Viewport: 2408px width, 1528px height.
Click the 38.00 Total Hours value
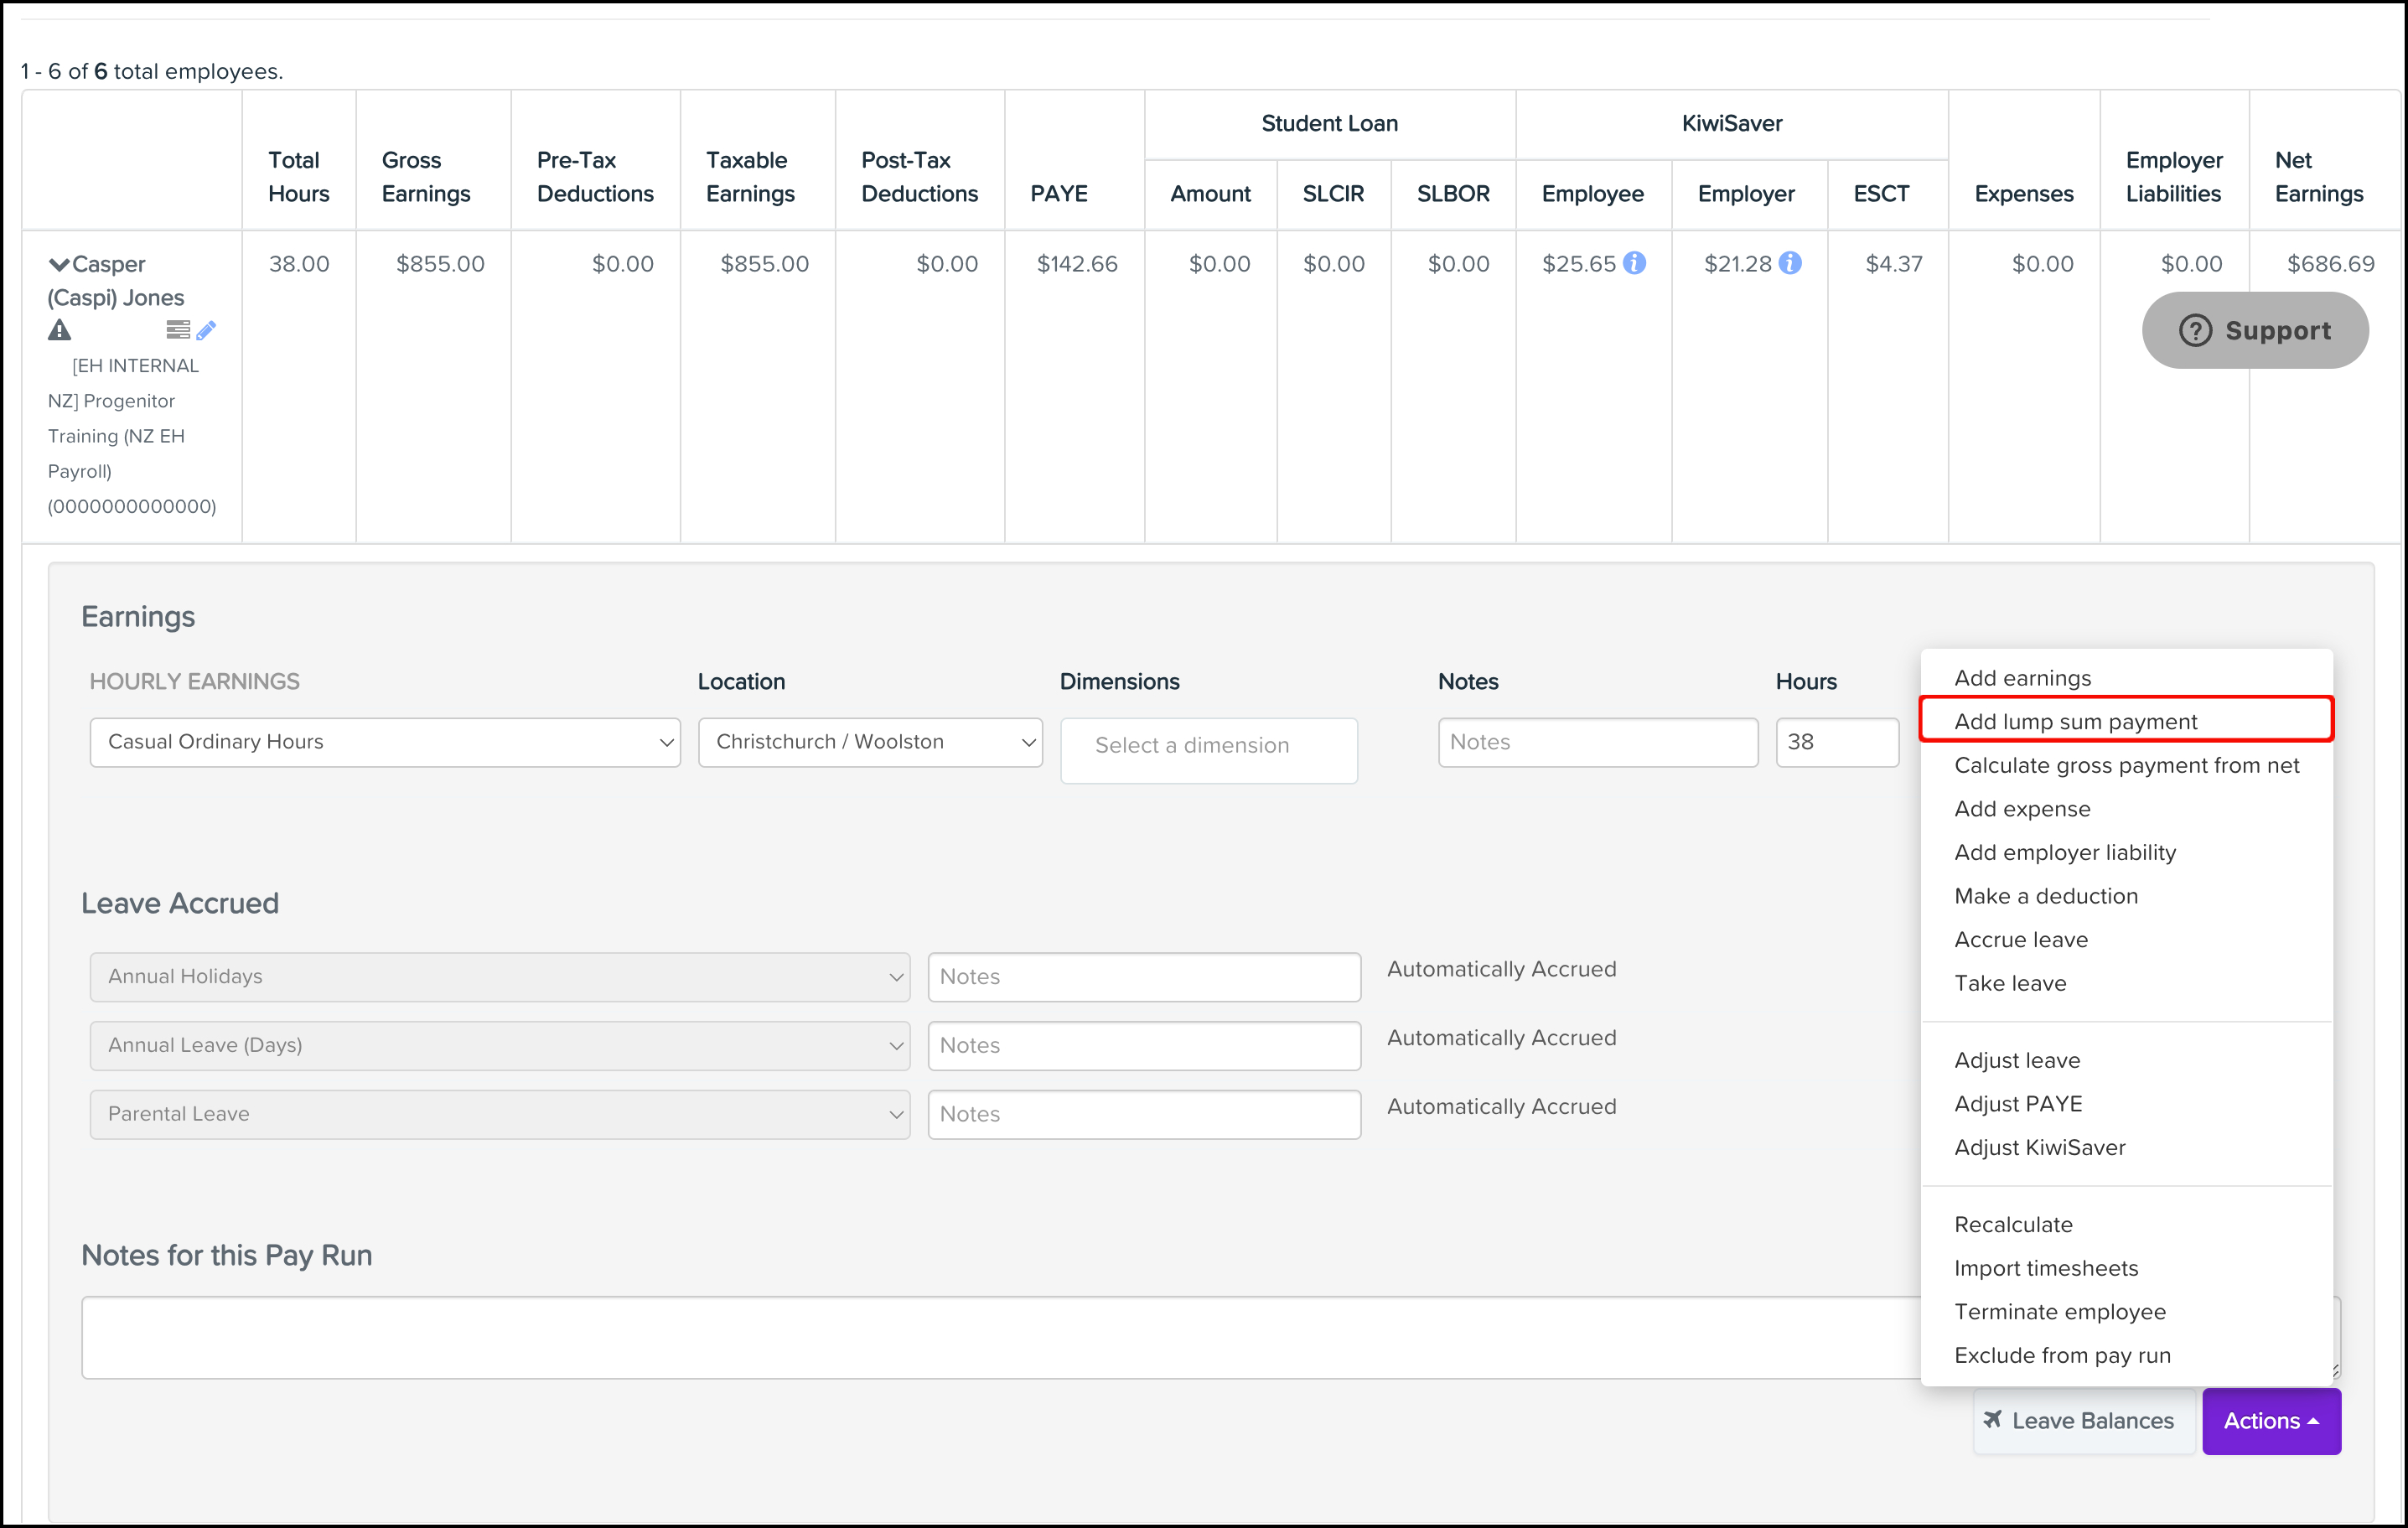point(299,264)
